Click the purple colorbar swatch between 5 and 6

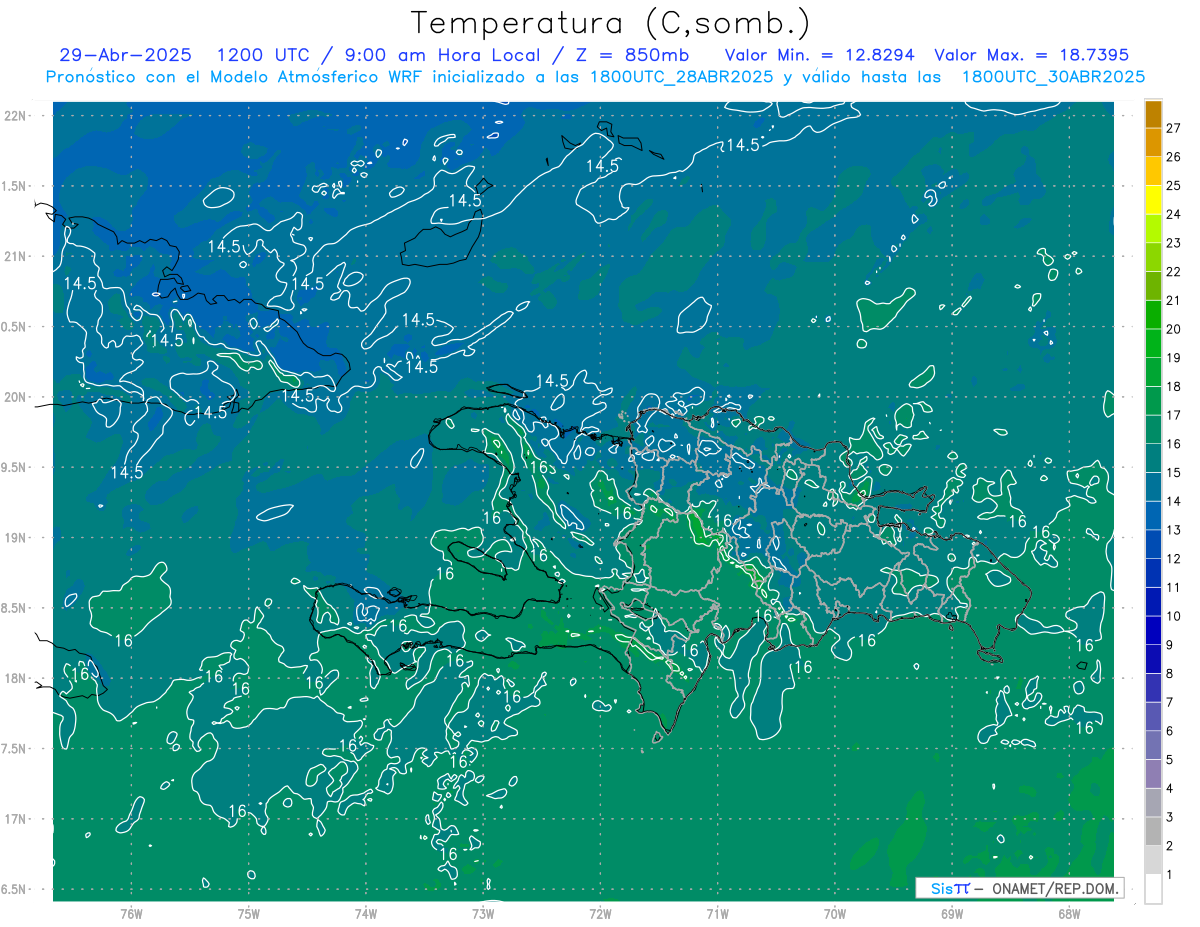click(1153, 746)
